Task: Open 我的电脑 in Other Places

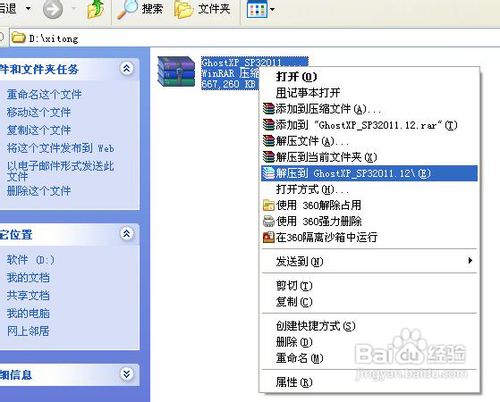Action: pos(28,313)
